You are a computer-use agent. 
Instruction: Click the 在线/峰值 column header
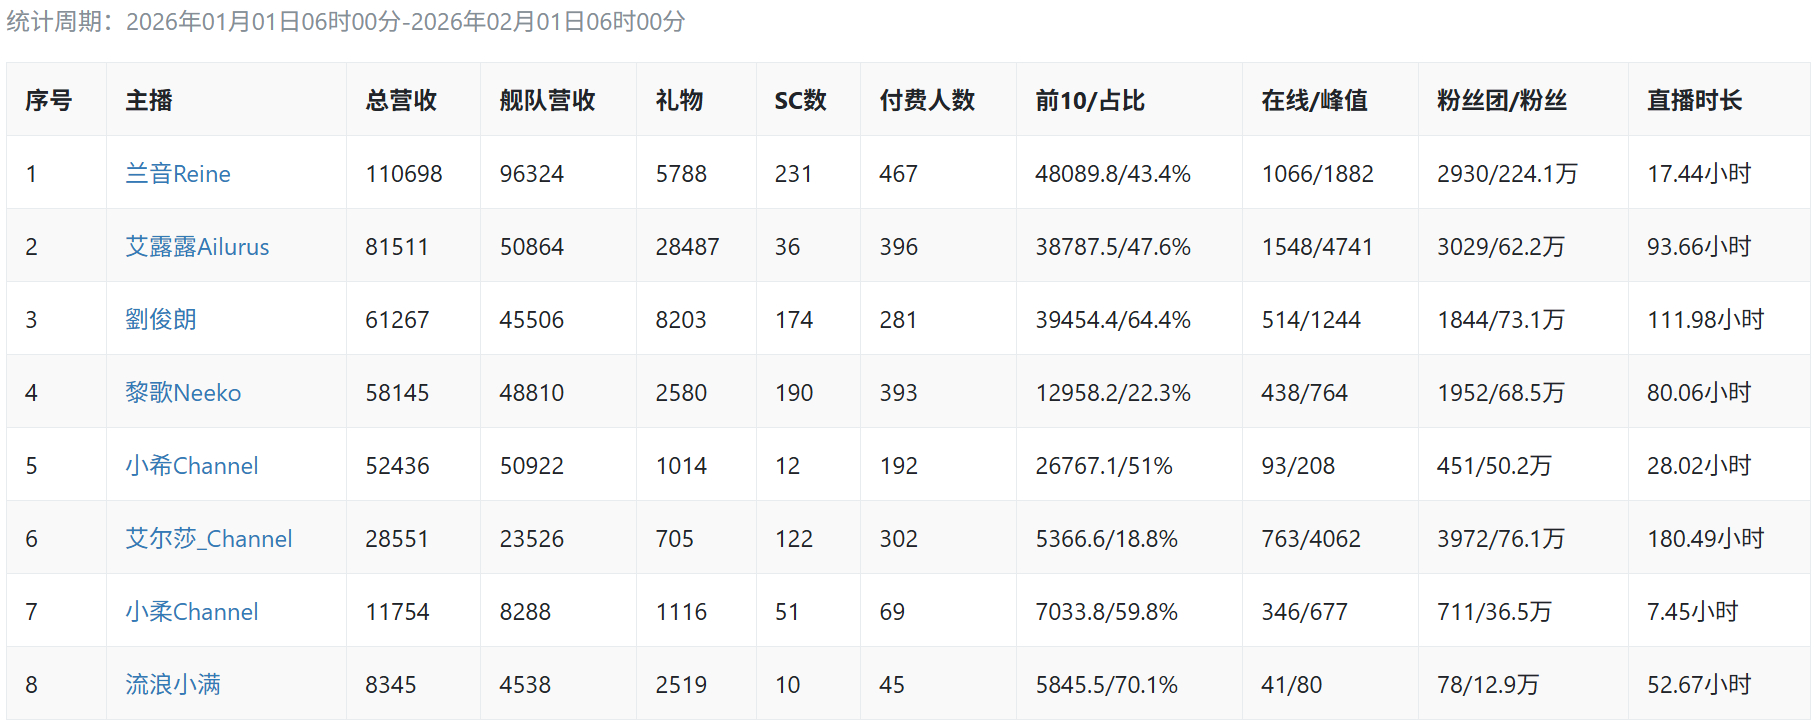pyautogui.click(x=1314, y=100)
